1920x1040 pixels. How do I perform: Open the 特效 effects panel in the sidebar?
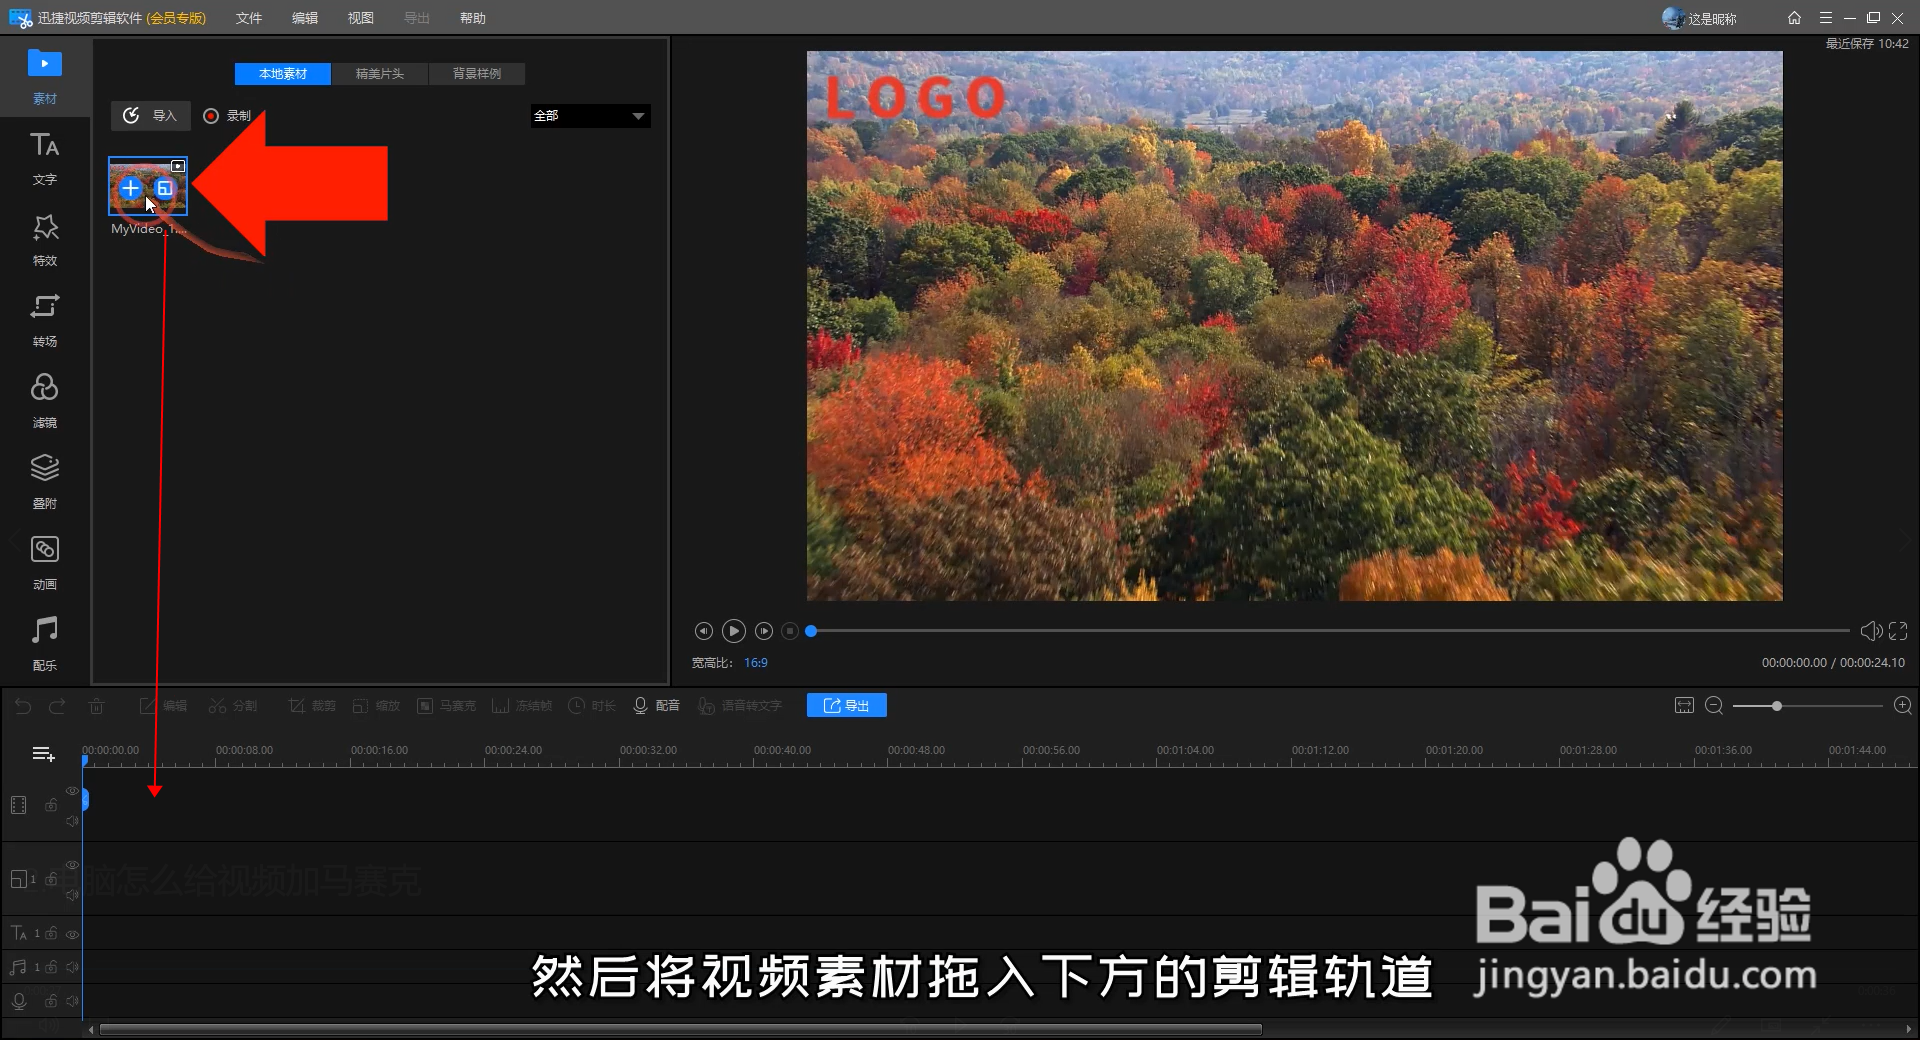click(x=44, y=239)
